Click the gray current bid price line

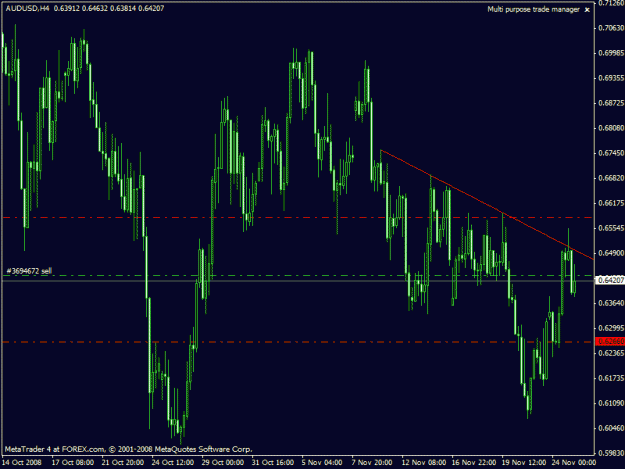pos(298,281)
